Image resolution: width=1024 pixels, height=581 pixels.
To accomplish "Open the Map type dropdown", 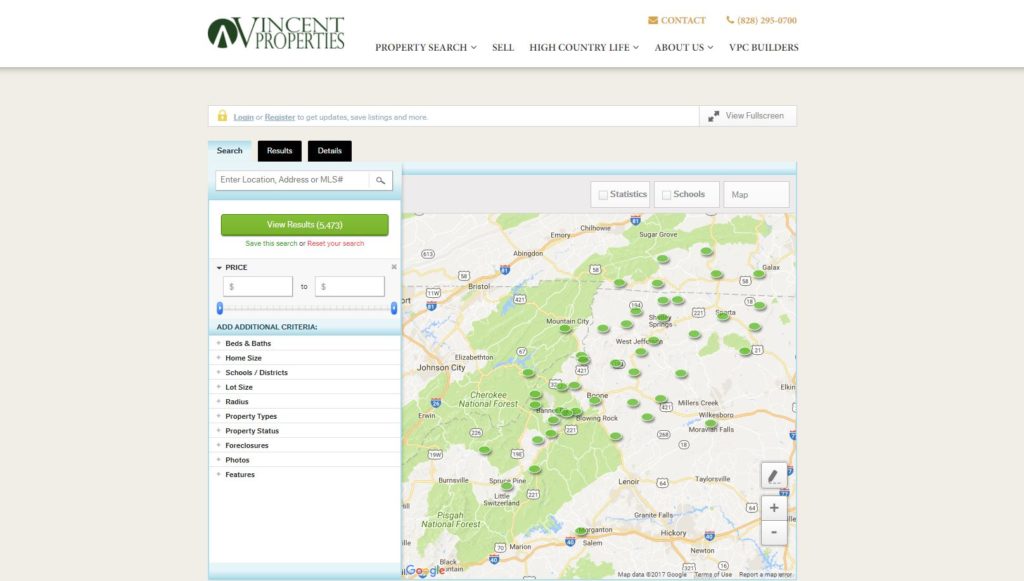I will (x=756, y=194).
